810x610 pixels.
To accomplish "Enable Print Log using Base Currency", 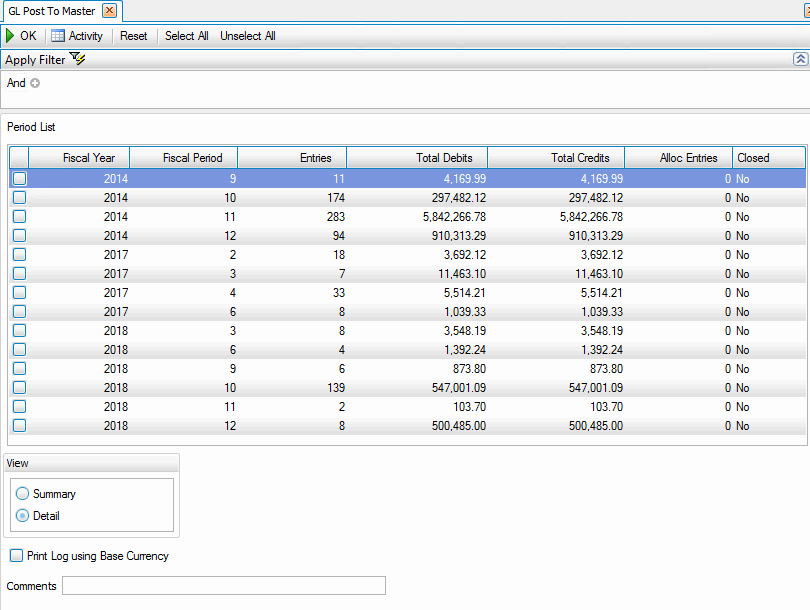I will (x=16, y=556).
